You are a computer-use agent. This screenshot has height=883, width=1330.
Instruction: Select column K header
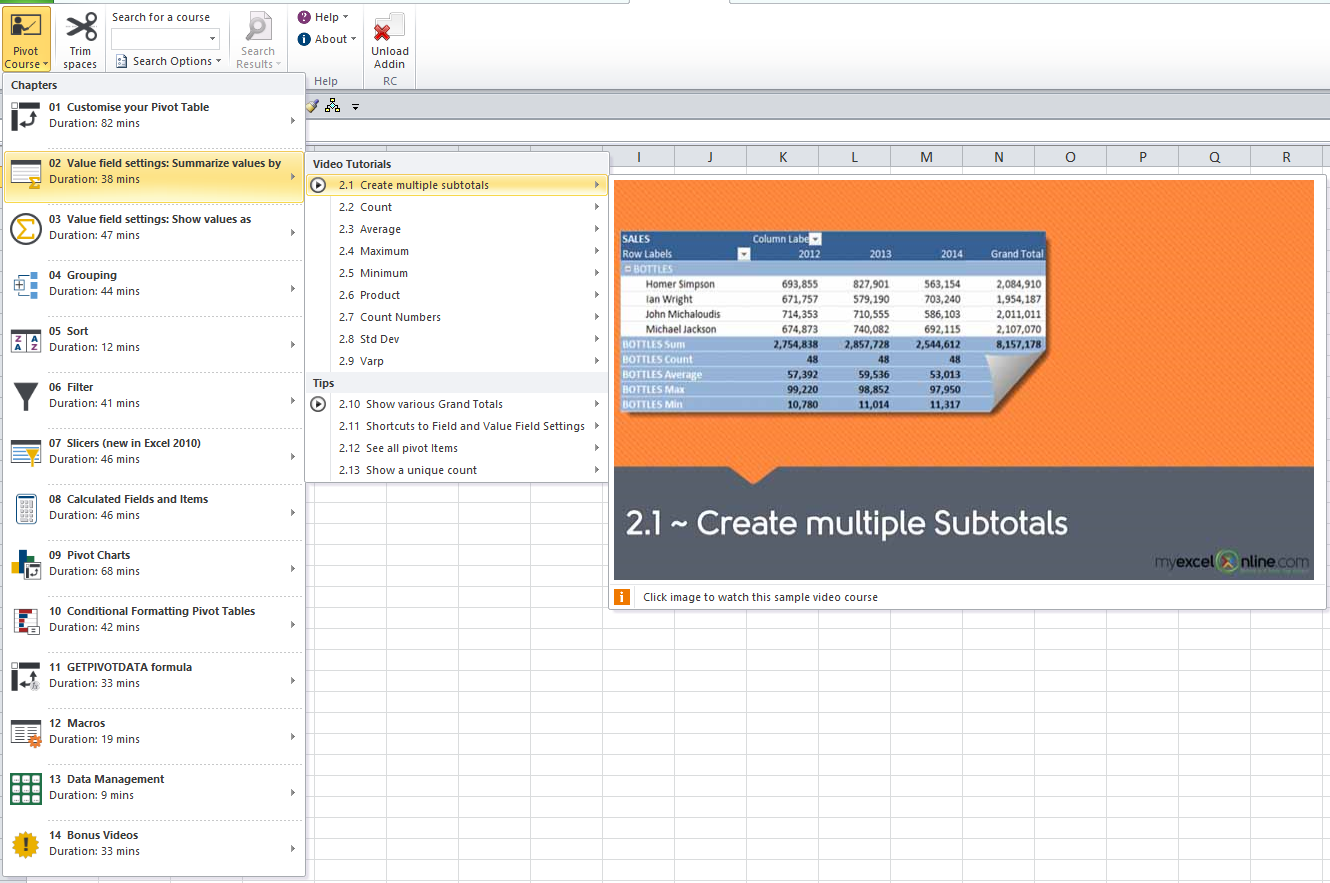[782, 157]
